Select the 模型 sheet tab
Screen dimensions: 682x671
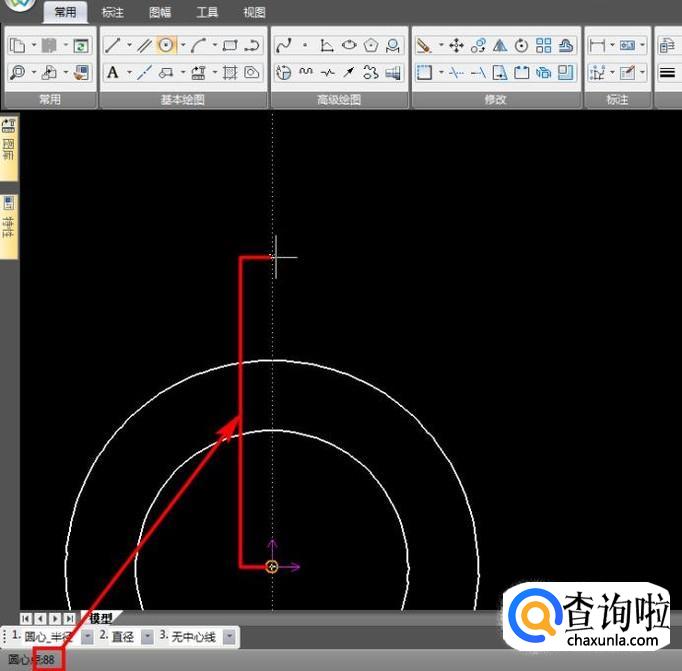click(100, 619)
